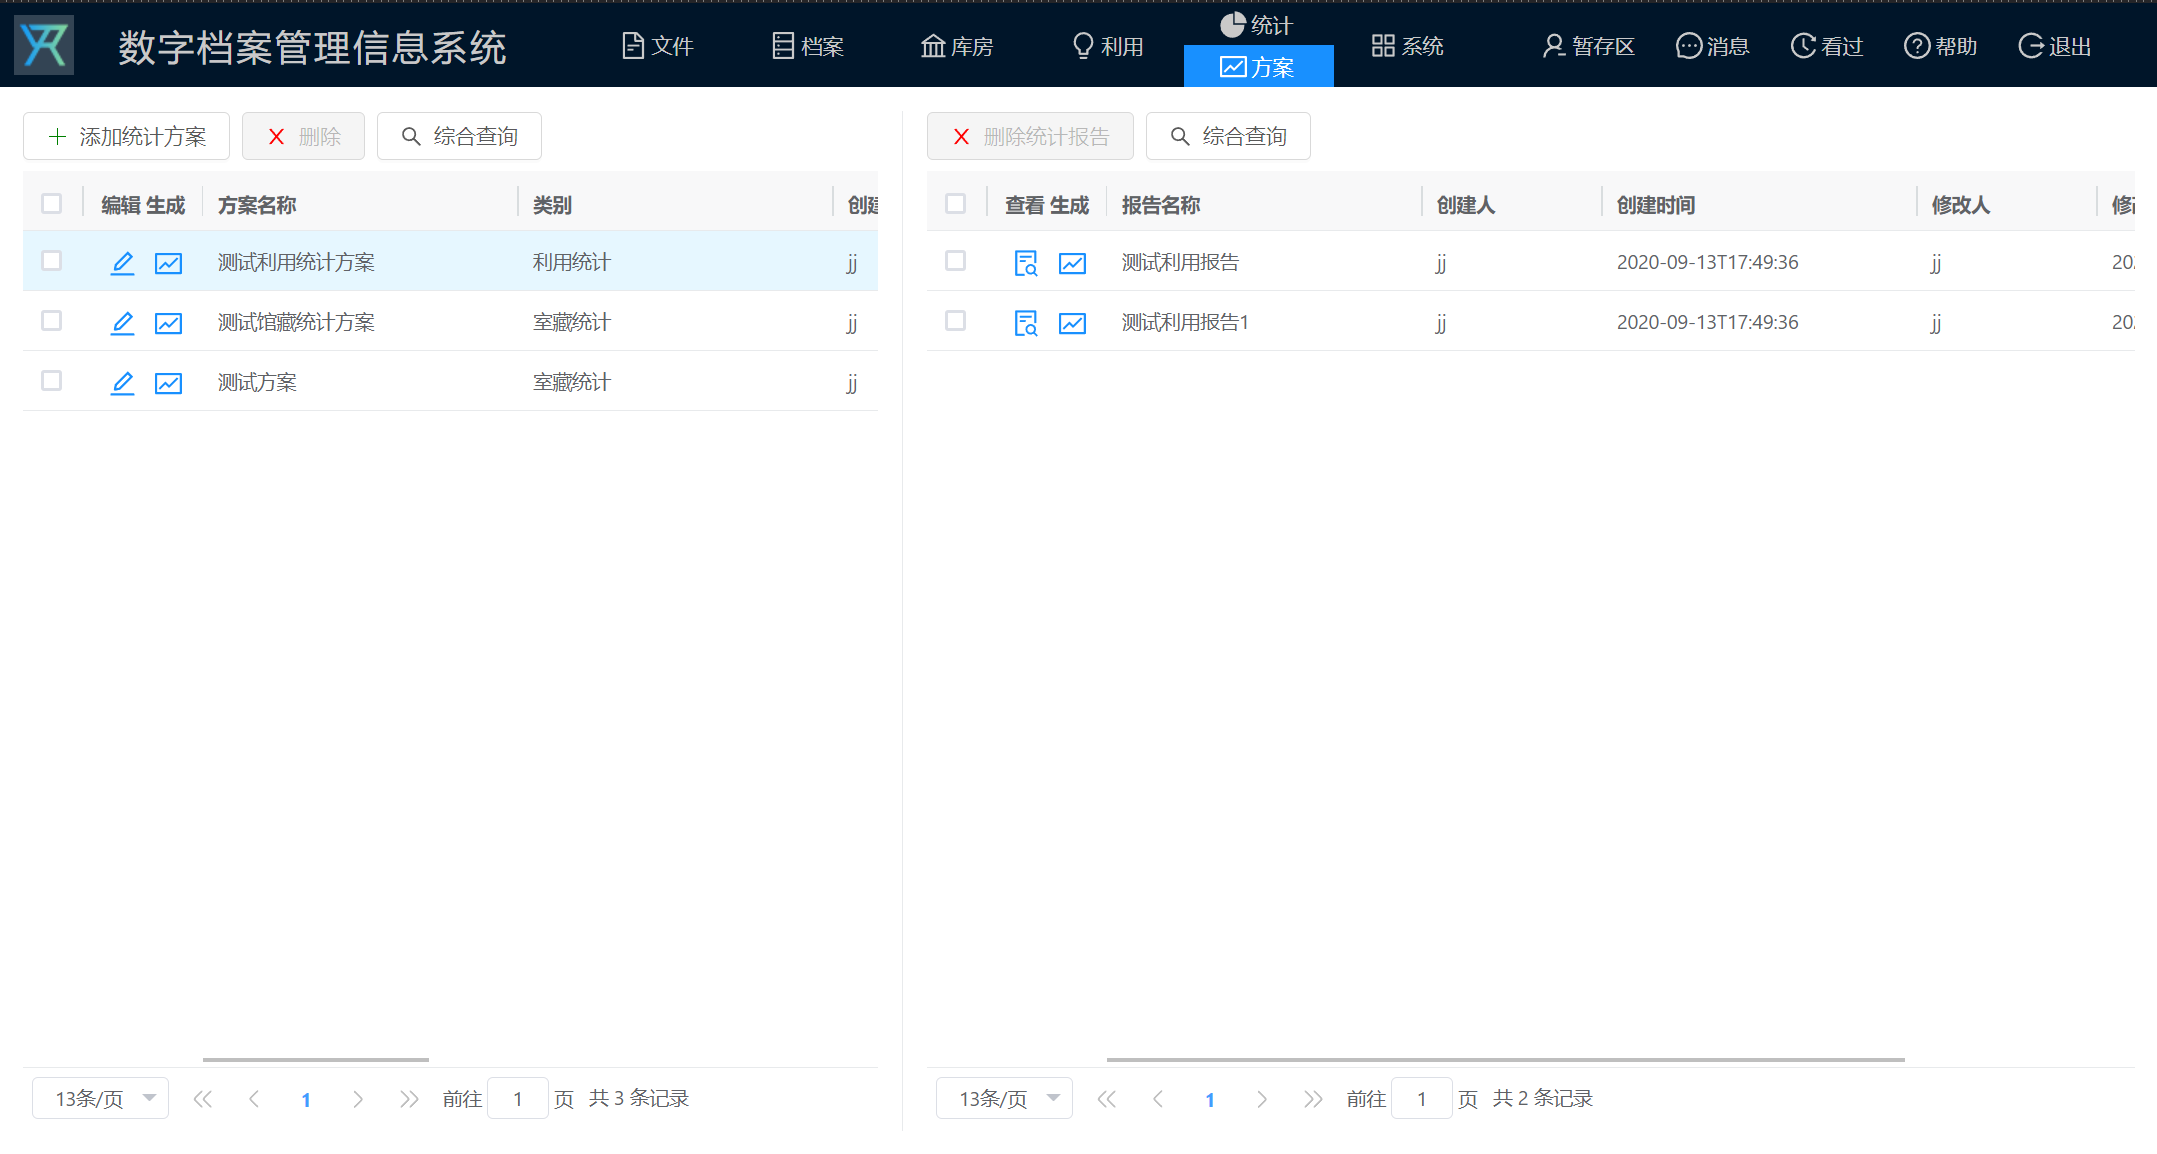Screen dimensions: 2157x1154
Task: Generate chart for 测试利用报告1
Action: pyautogui.click(x=1072, y=323)
